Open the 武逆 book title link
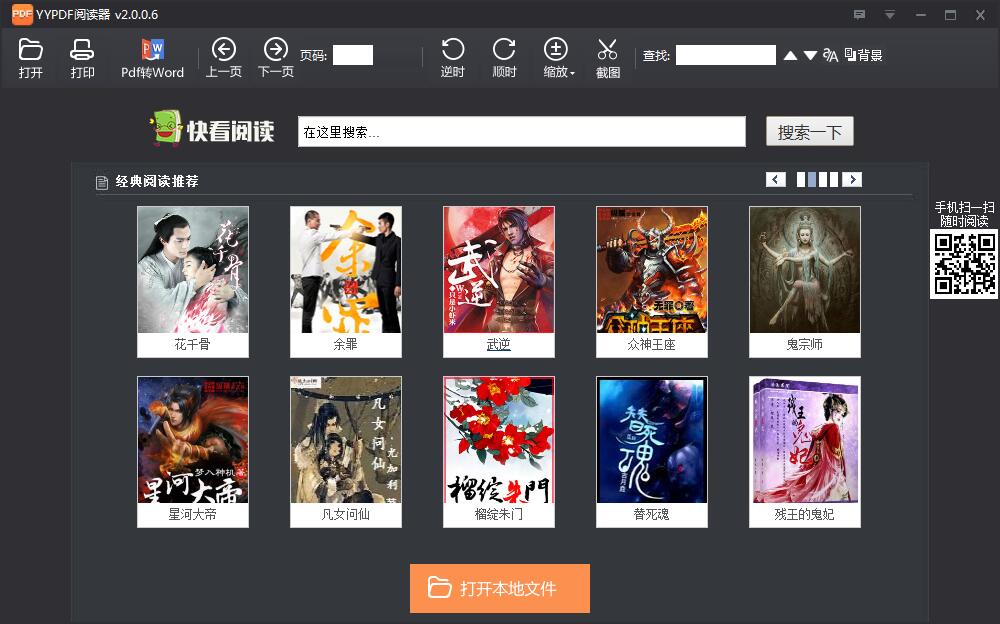1000x624 pixels. pos(498,345)
